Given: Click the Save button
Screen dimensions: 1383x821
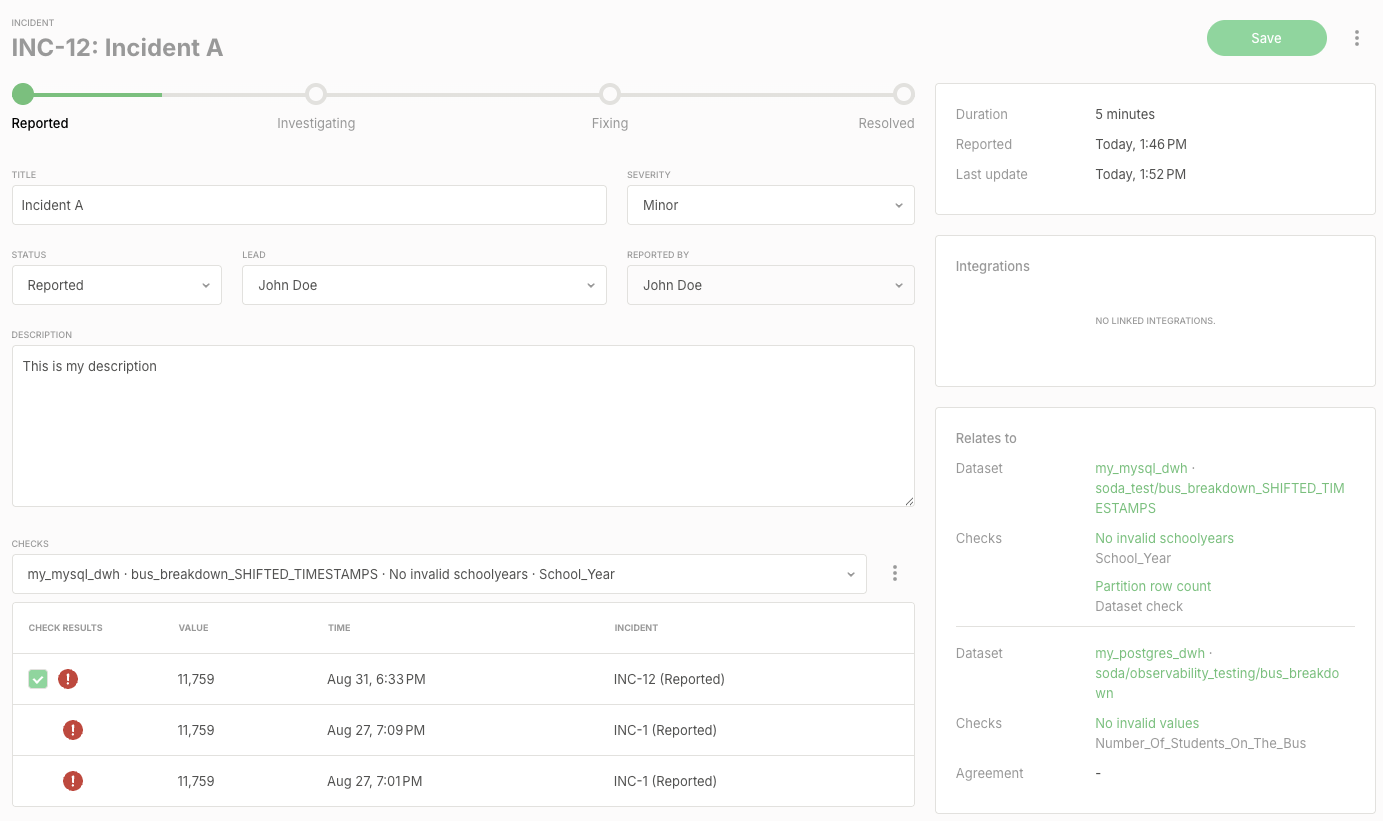Looking at the screenshot, I should coord(1267,38).
